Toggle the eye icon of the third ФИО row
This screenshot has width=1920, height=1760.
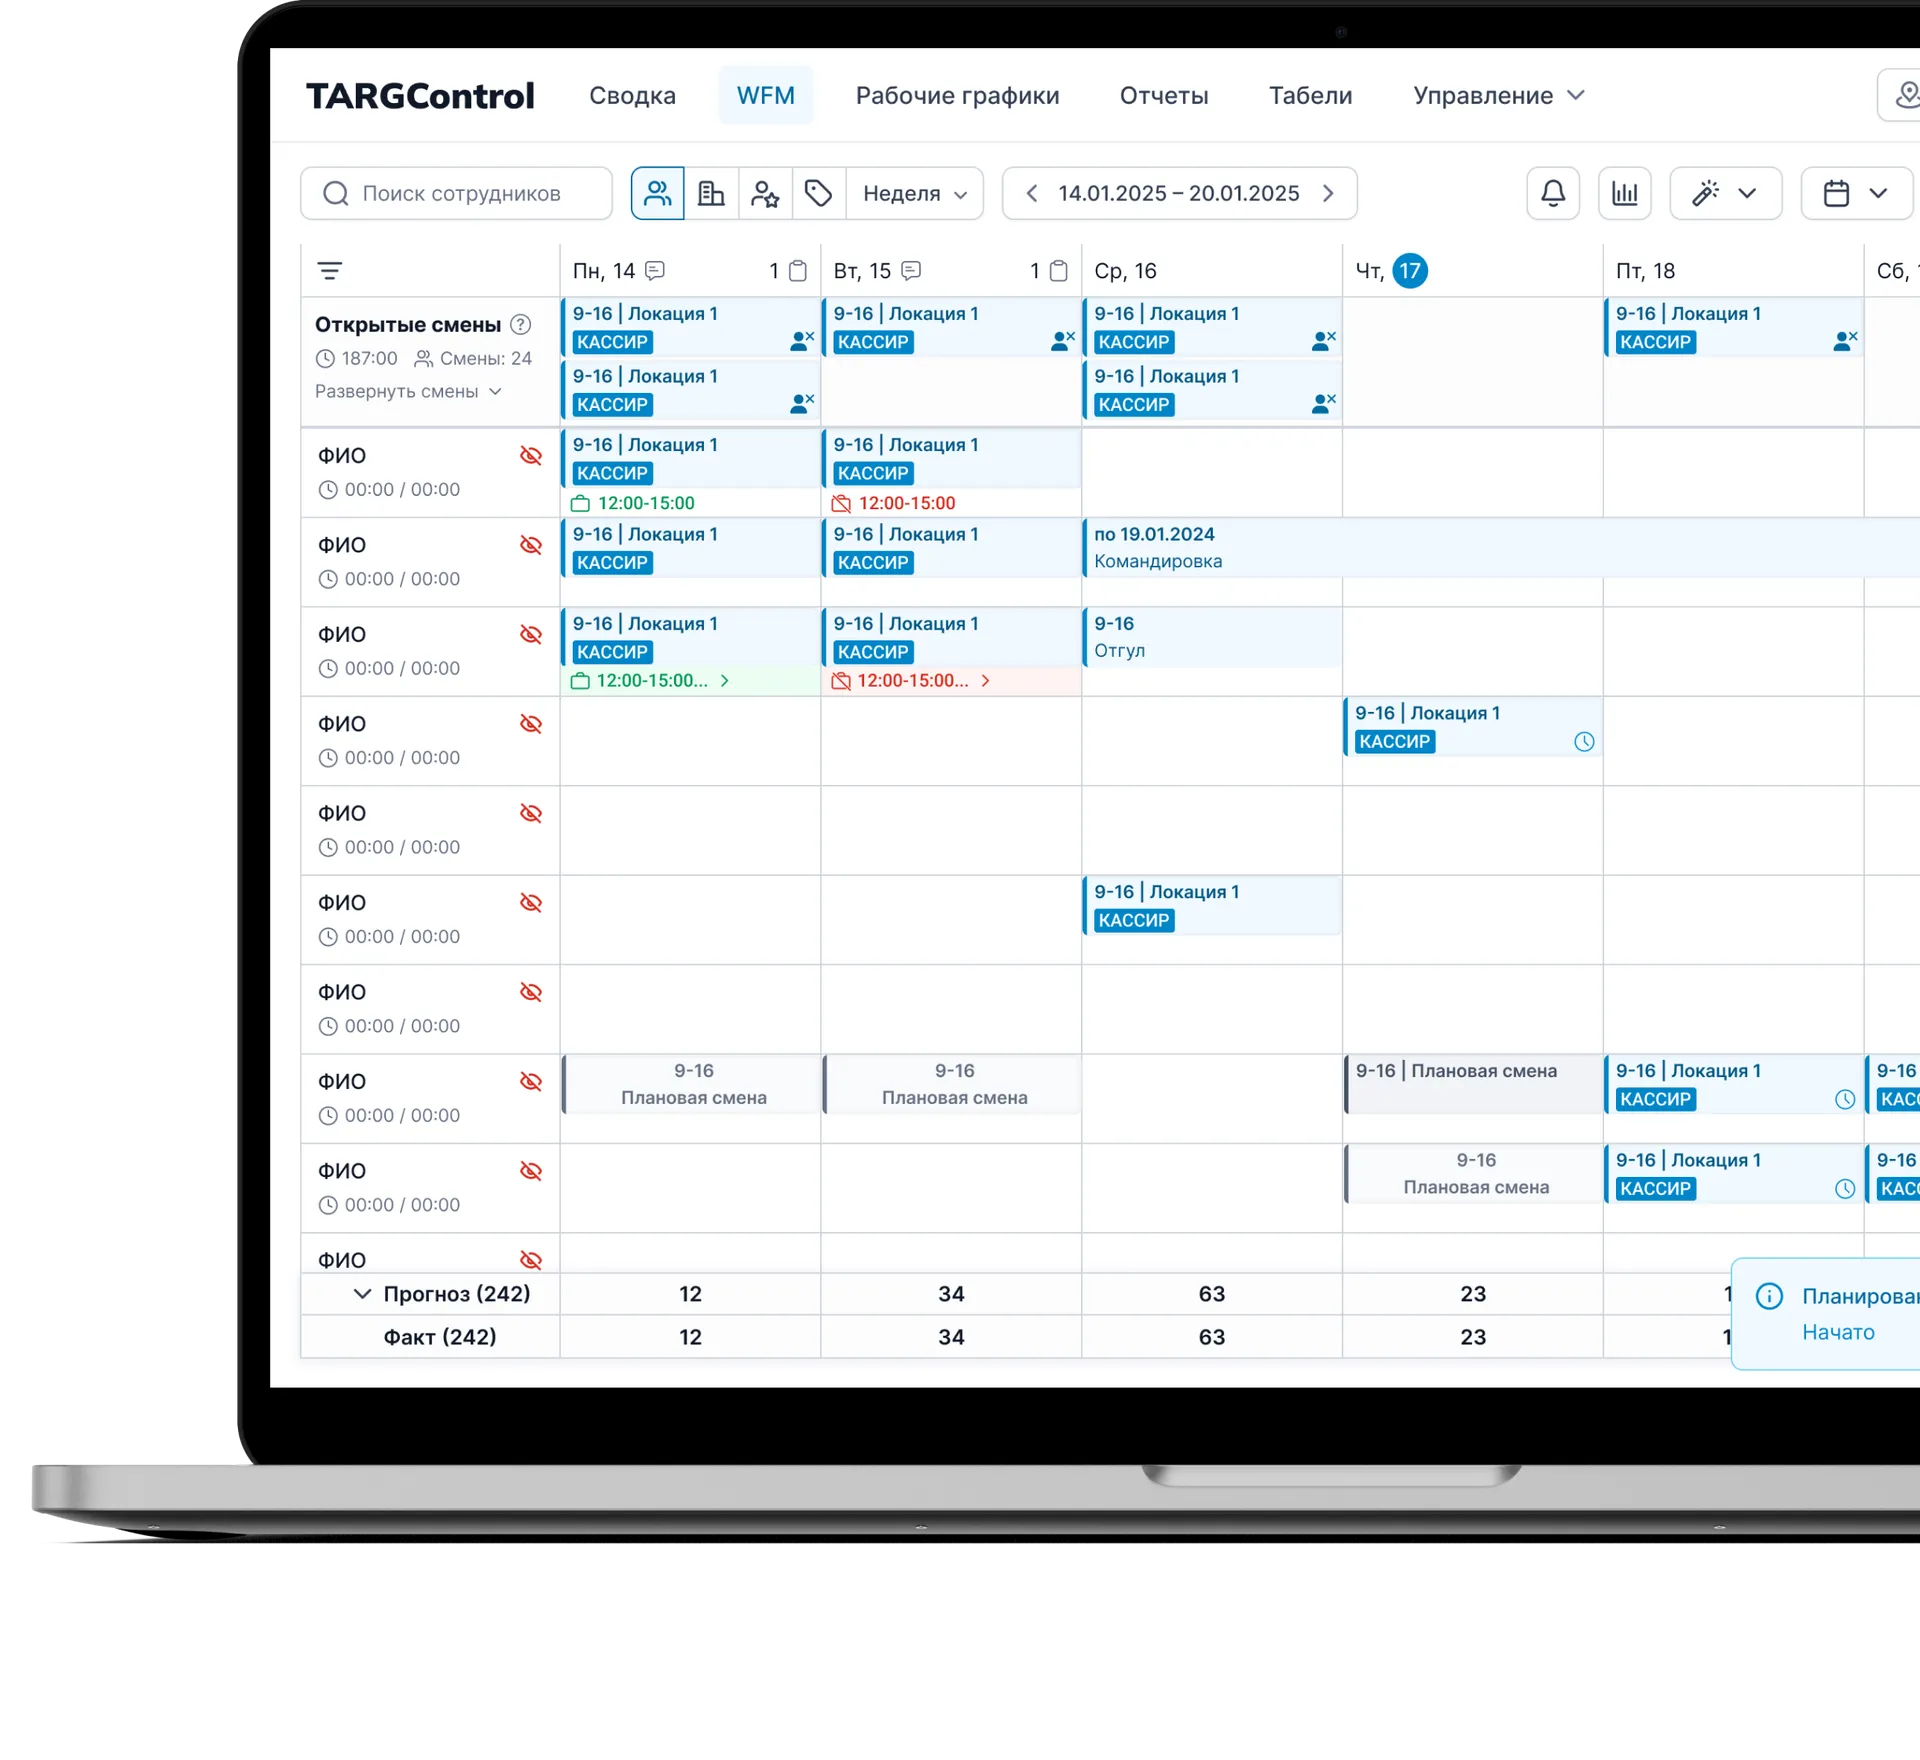(x=531, y=635)
